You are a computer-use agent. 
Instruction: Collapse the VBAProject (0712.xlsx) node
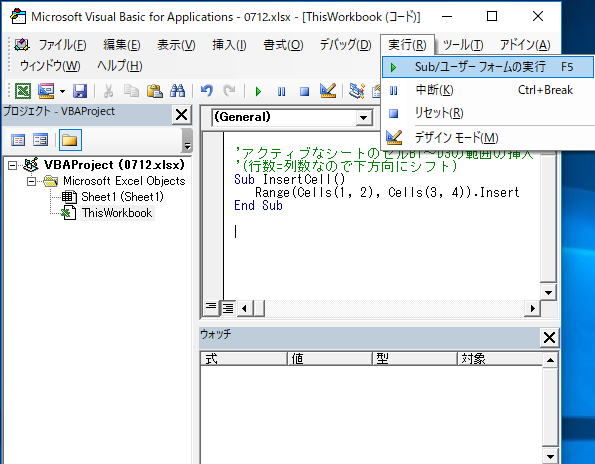[13, 165]
